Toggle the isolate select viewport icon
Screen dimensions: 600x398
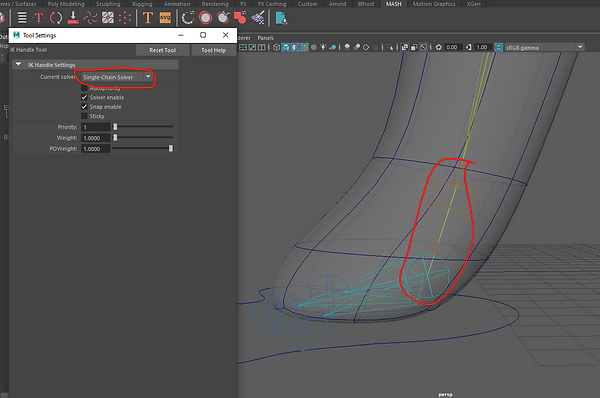[390, 47]
